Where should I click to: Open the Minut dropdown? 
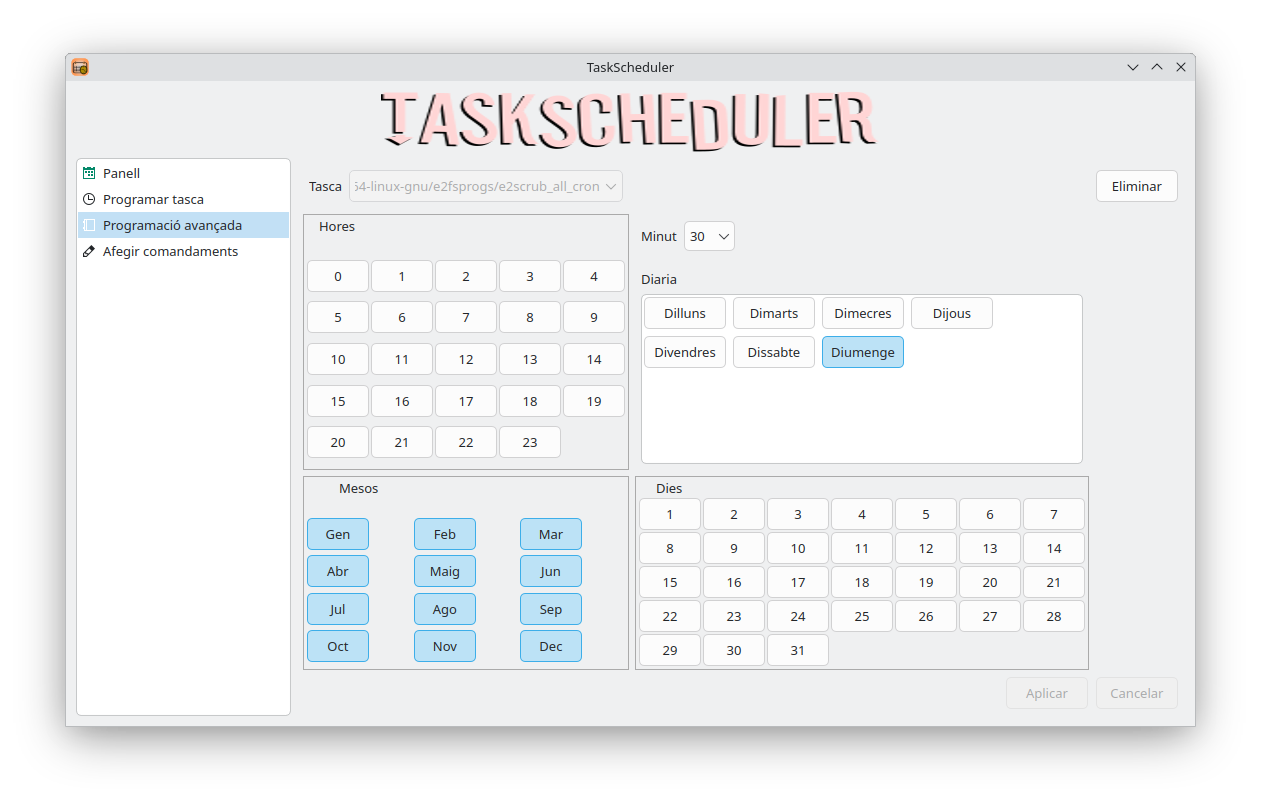pyautogui.click(x=709, y=237)
